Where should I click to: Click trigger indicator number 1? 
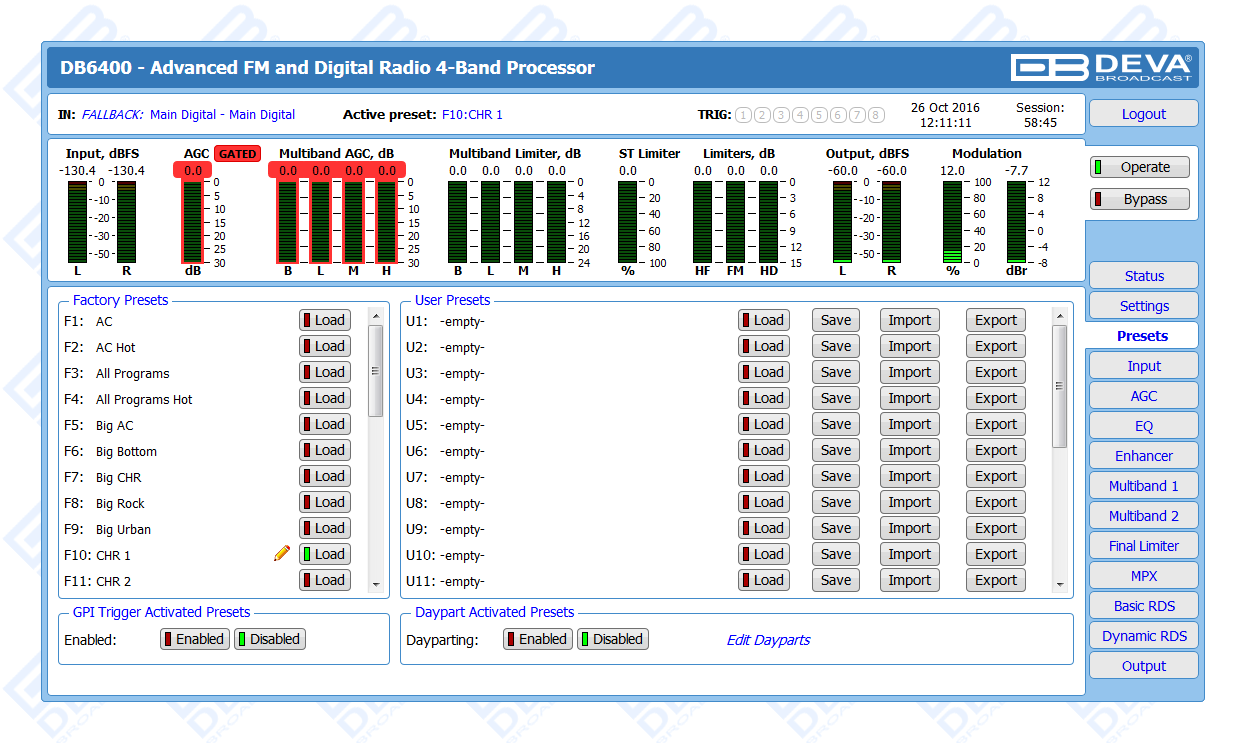[x=743, y=115]
